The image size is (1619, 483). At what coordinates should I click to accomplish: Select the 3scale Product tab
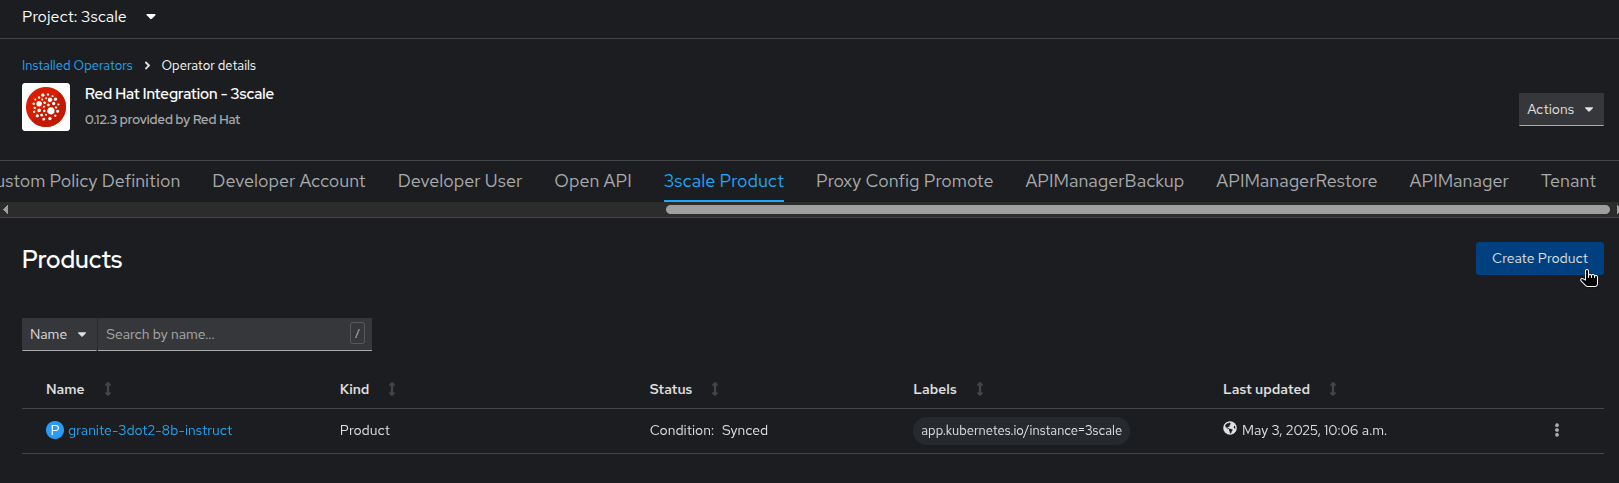coord(724,181)
